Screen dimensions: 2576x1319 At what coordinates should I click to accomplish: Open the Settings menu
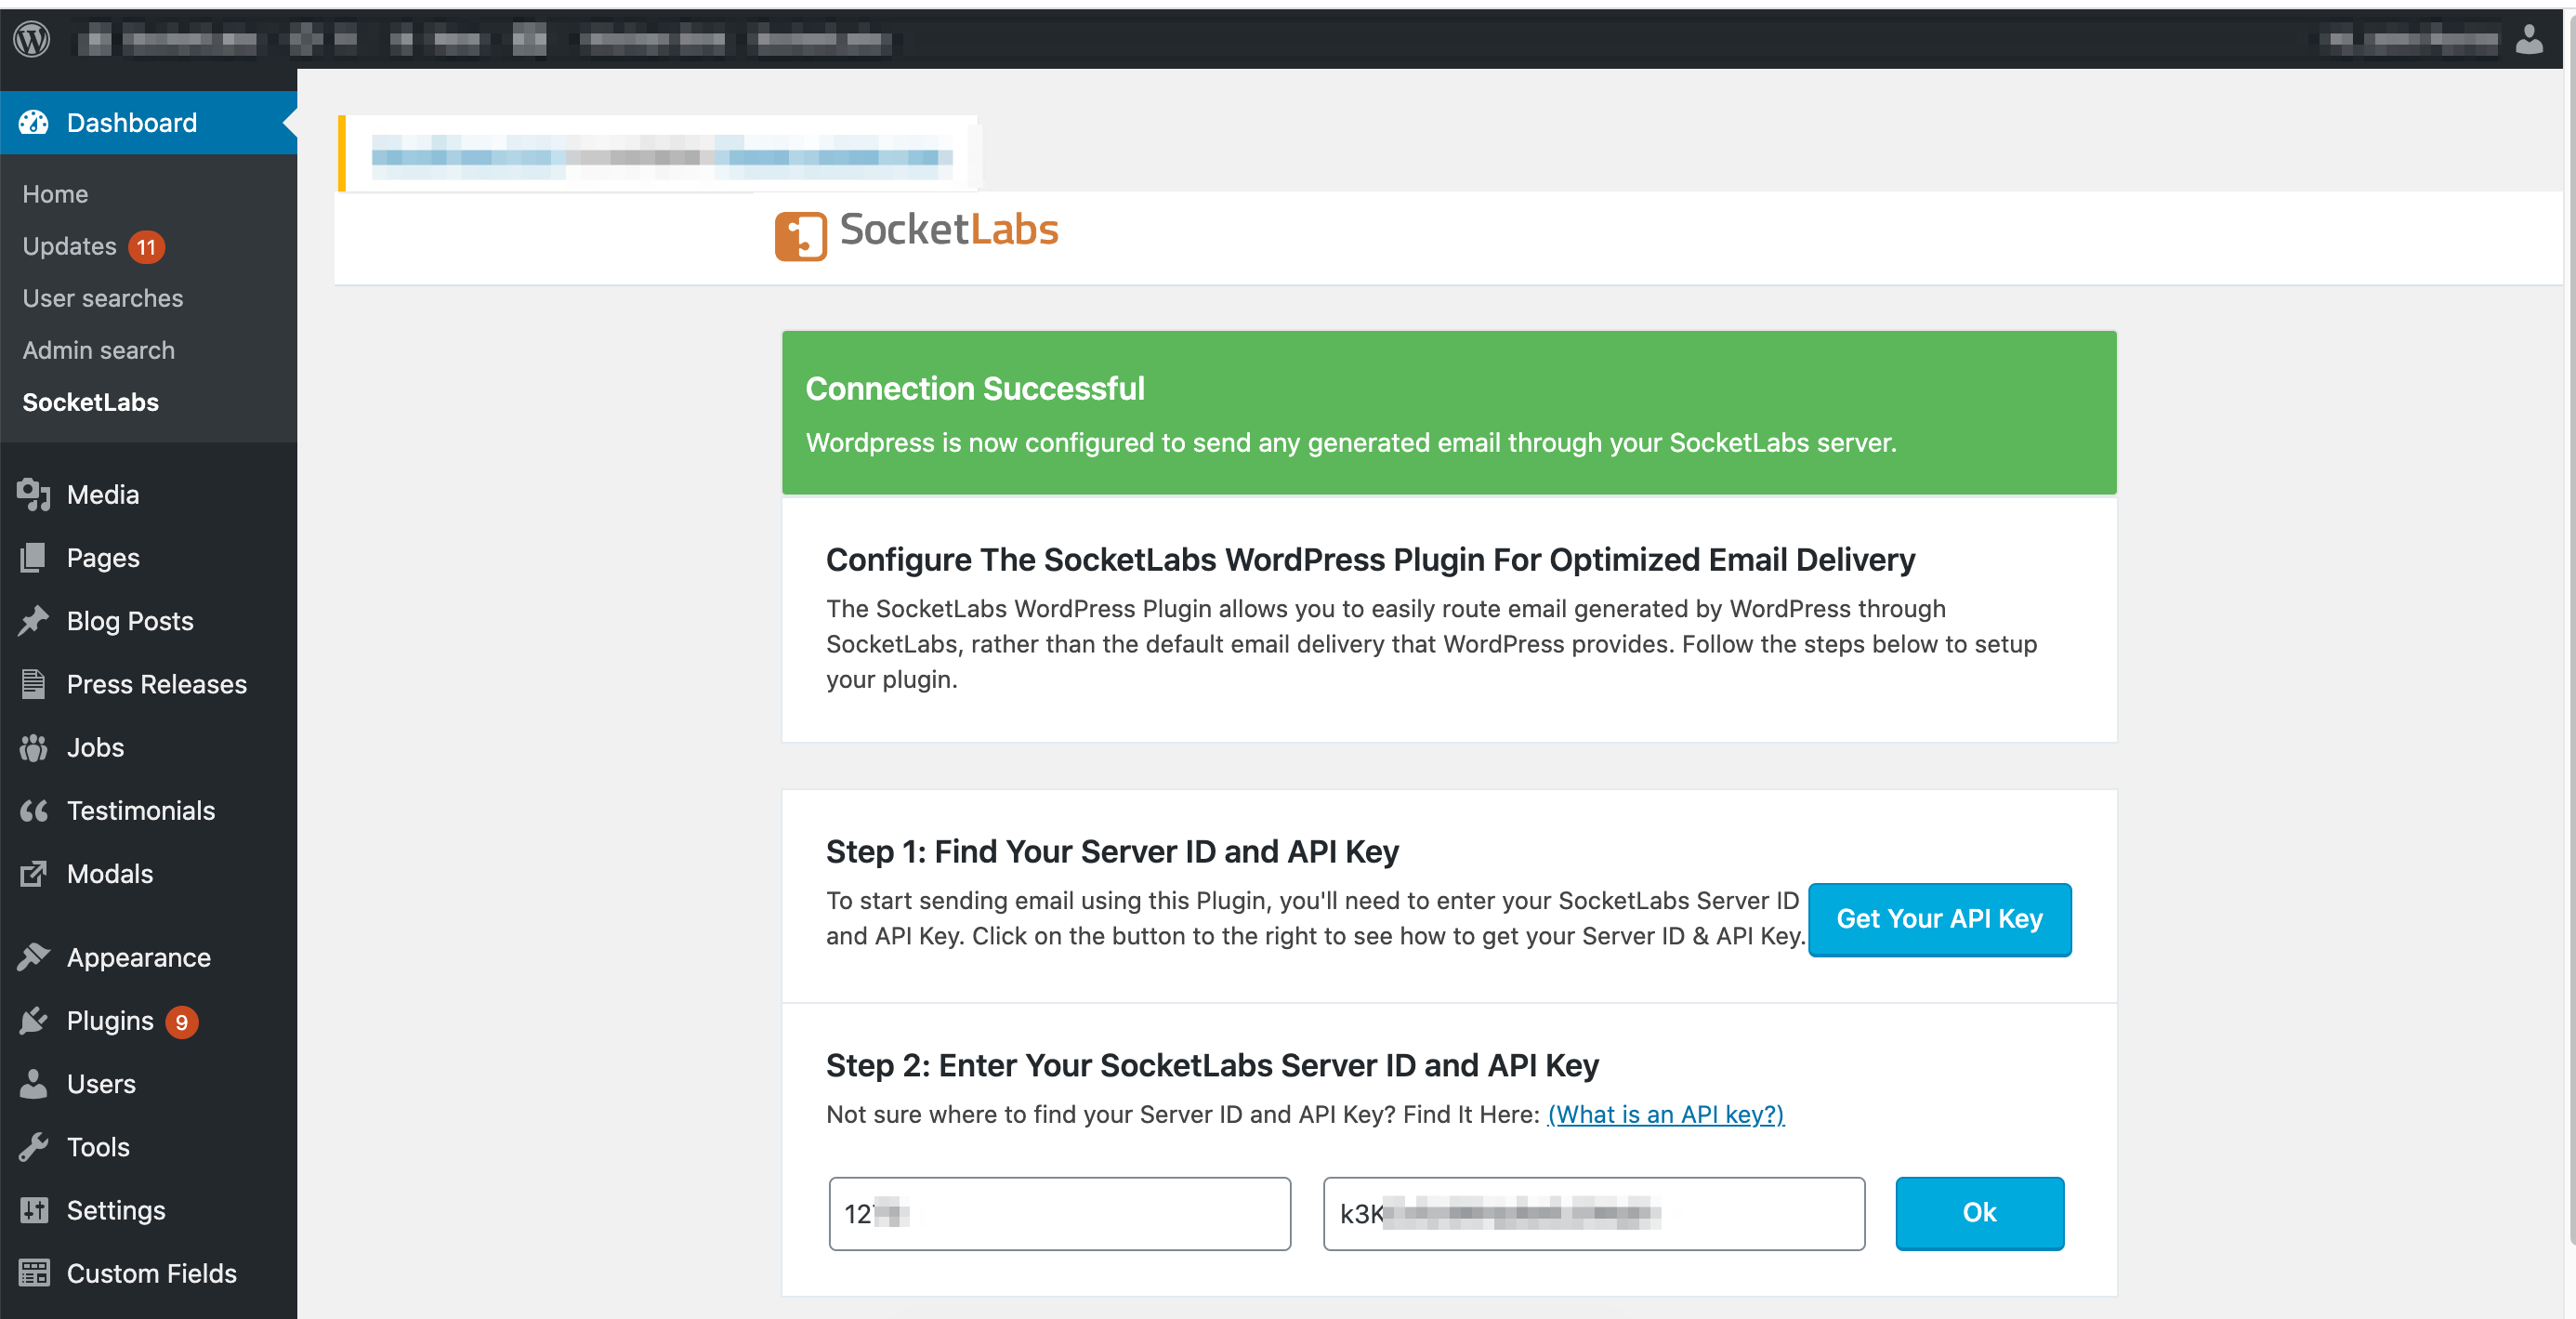click(x=148, y=1210)
